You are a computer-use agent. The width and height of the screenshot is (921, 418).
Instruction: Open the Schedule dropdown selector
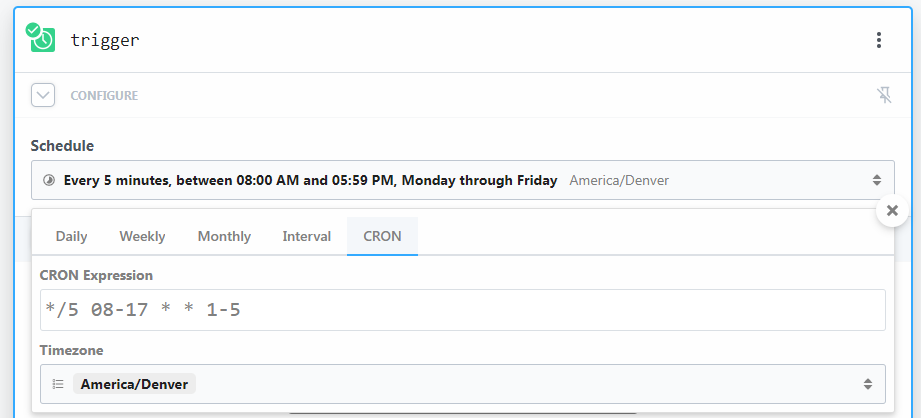point(463,180)
